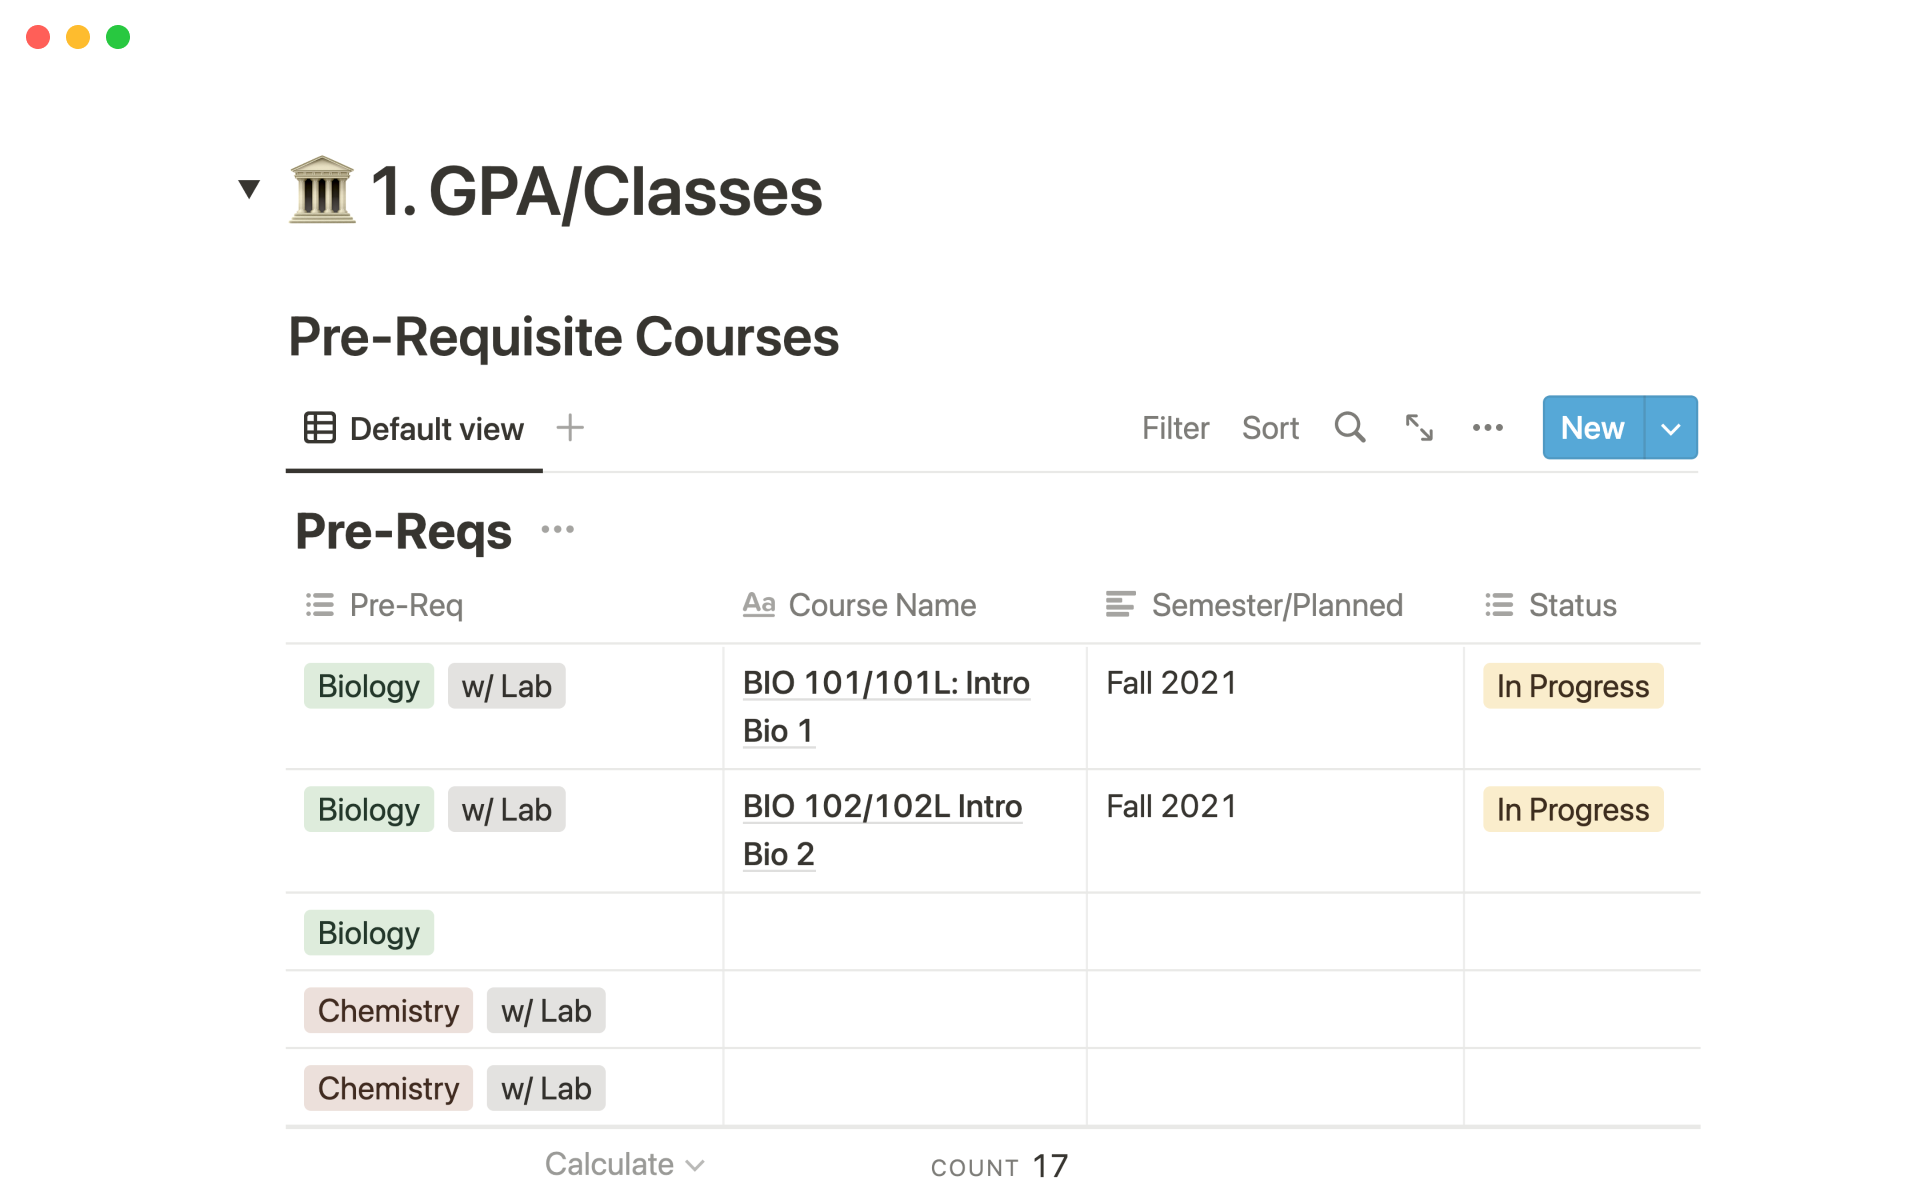Add a new view with plus icon
Viewport: 1920px width, 1200px height.
(x=570, y=428)
